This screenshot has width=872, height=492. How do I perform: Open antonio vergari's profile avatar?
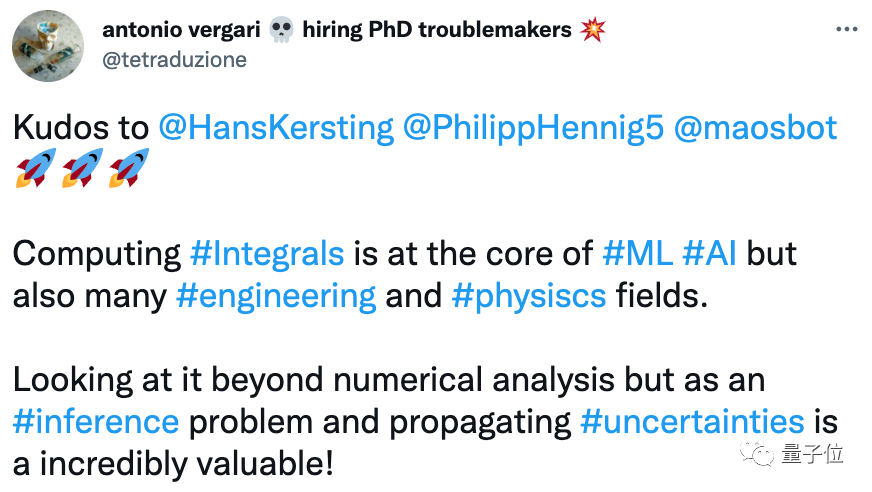point(48,45)
